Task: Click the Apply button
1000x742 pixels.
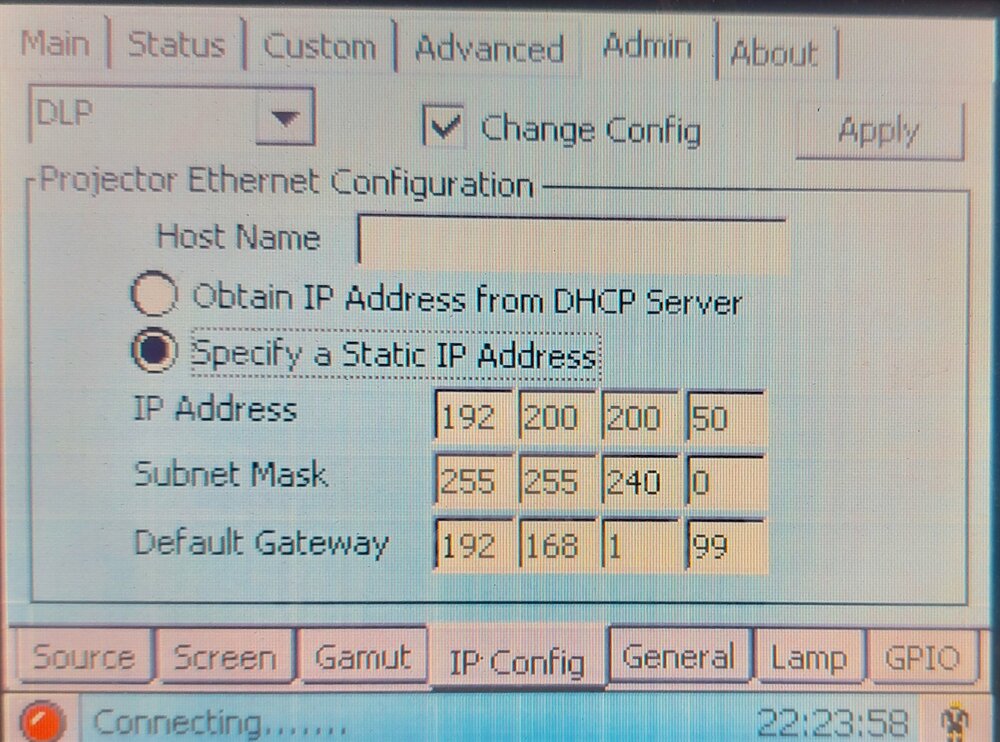Action: click(x=879, y=131)
